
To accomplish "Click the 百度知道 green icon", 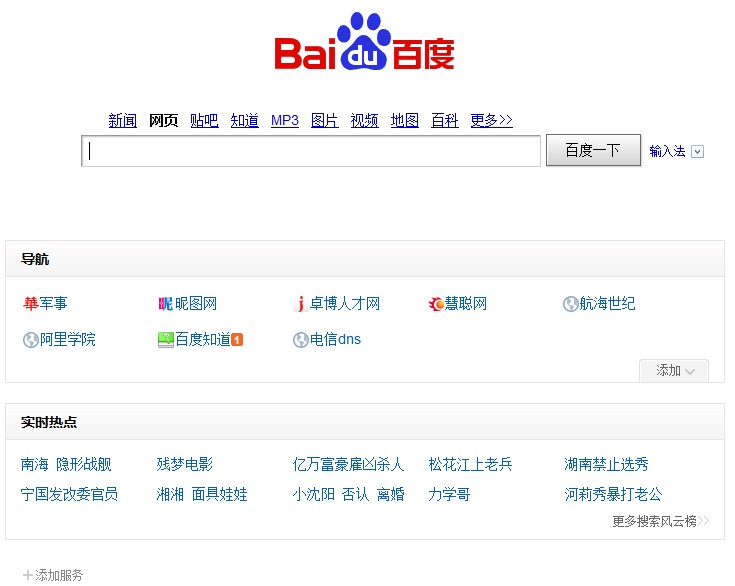I will coord(165,339).
